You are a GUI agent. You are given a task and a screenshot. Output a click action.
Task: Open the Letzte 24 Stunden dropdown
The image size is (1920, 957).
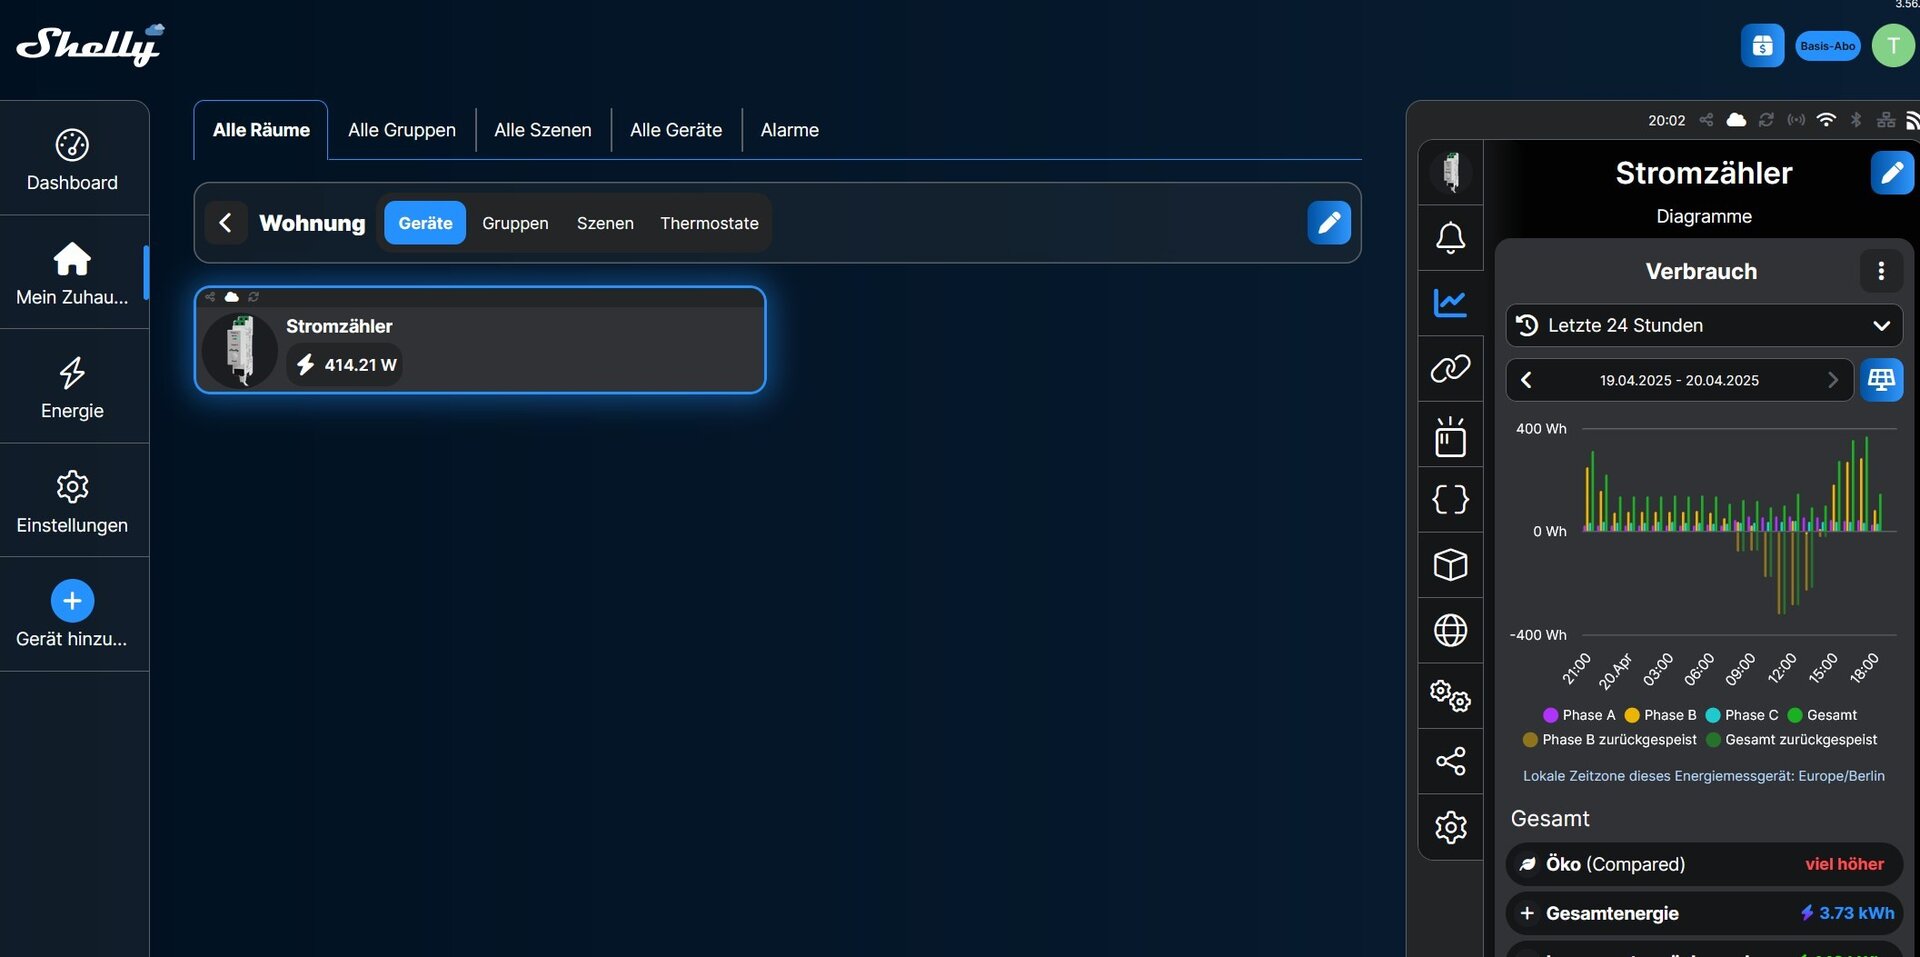pos(1703,326)
